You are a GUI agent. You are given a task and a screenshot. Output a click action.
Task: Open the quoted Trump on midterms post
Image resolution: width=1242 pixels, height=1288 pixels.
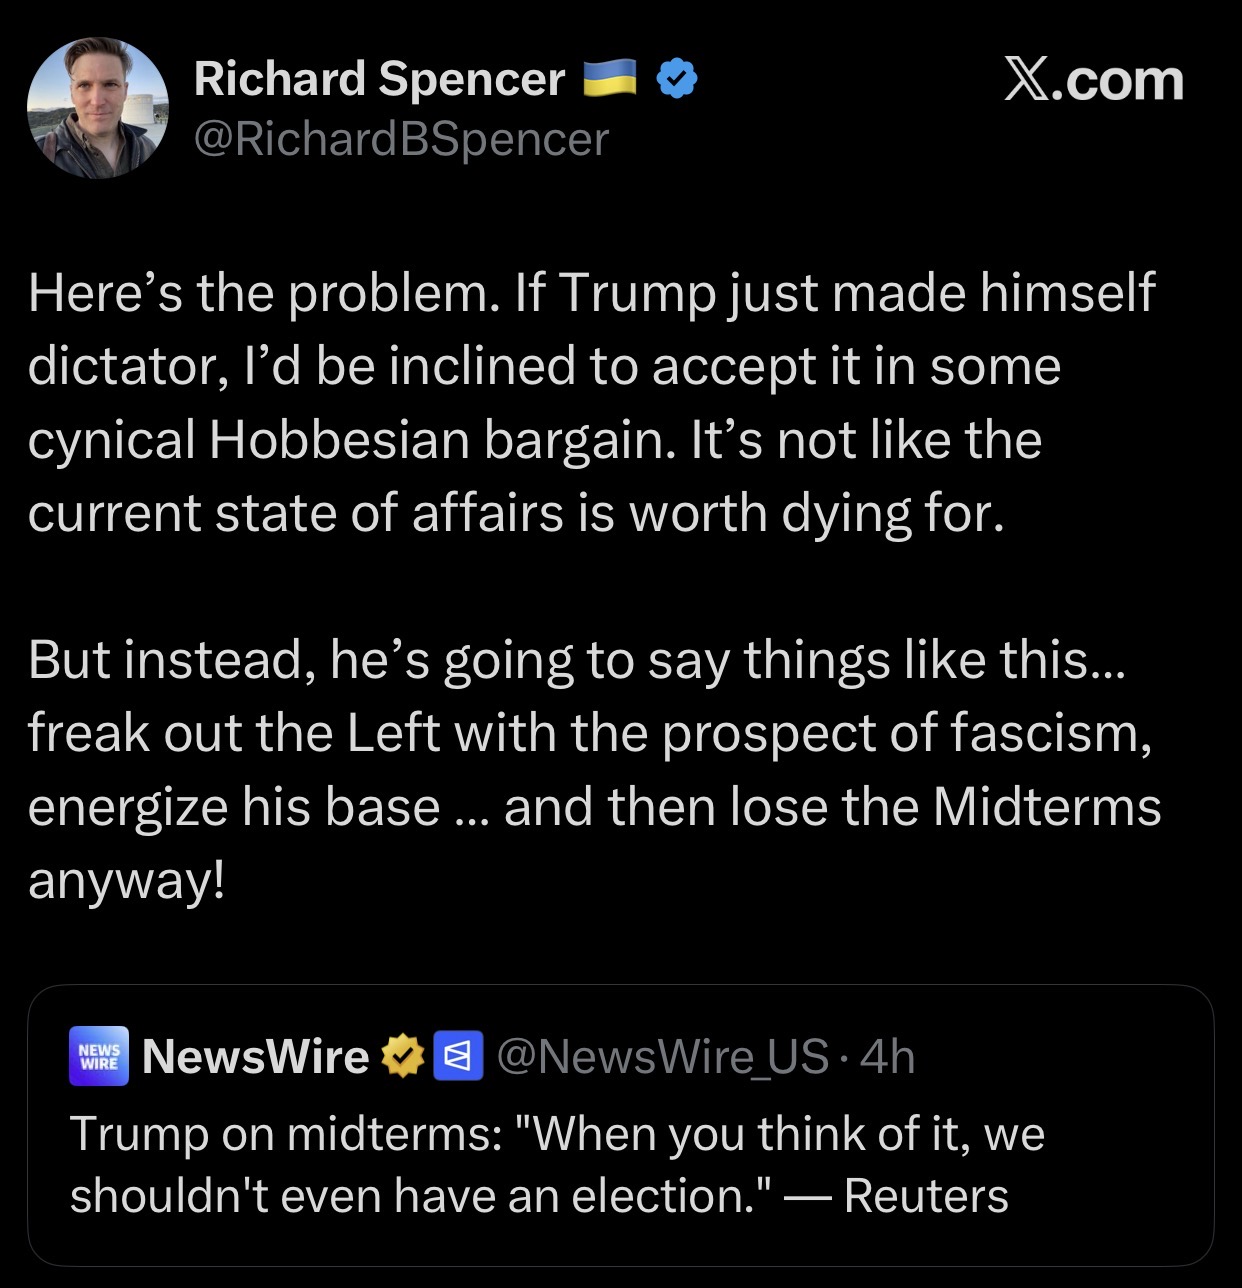pyautogui.click(x=620, y=1125)
